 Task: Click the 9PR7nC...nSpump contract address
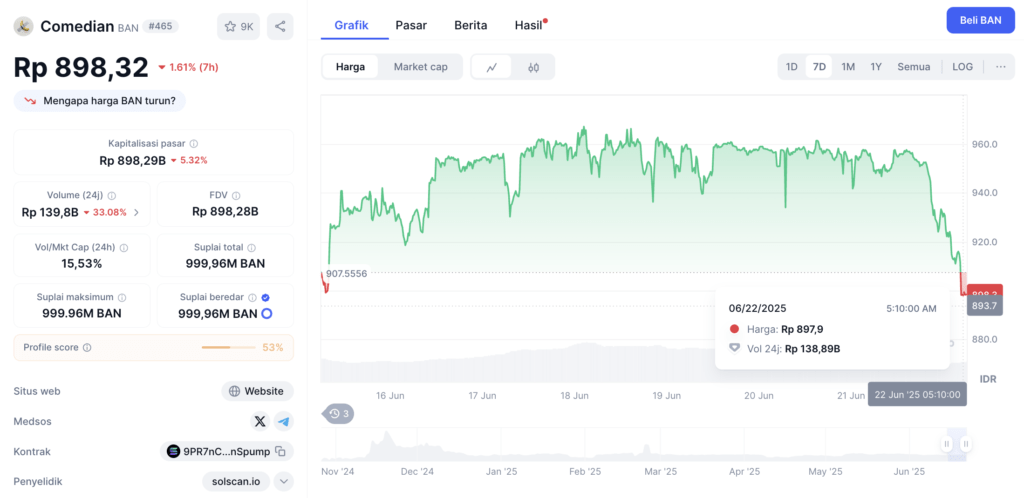(x=227, y=451)
